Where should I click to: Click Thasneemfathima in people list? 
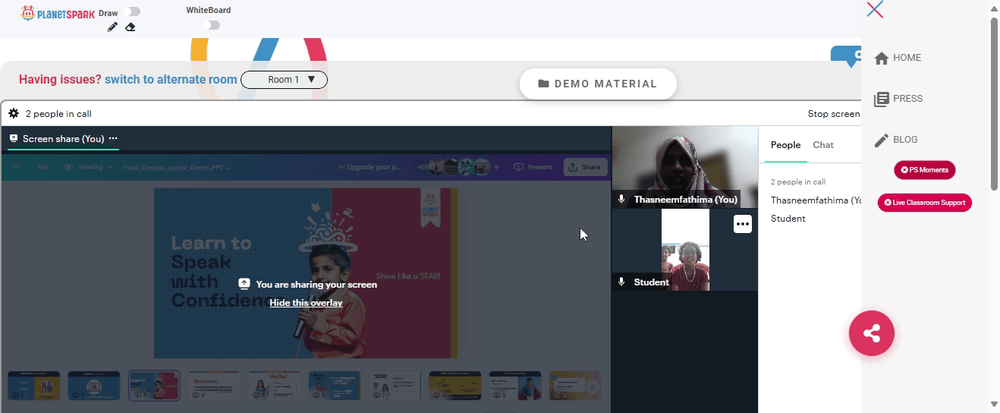(x=816, y=200)
